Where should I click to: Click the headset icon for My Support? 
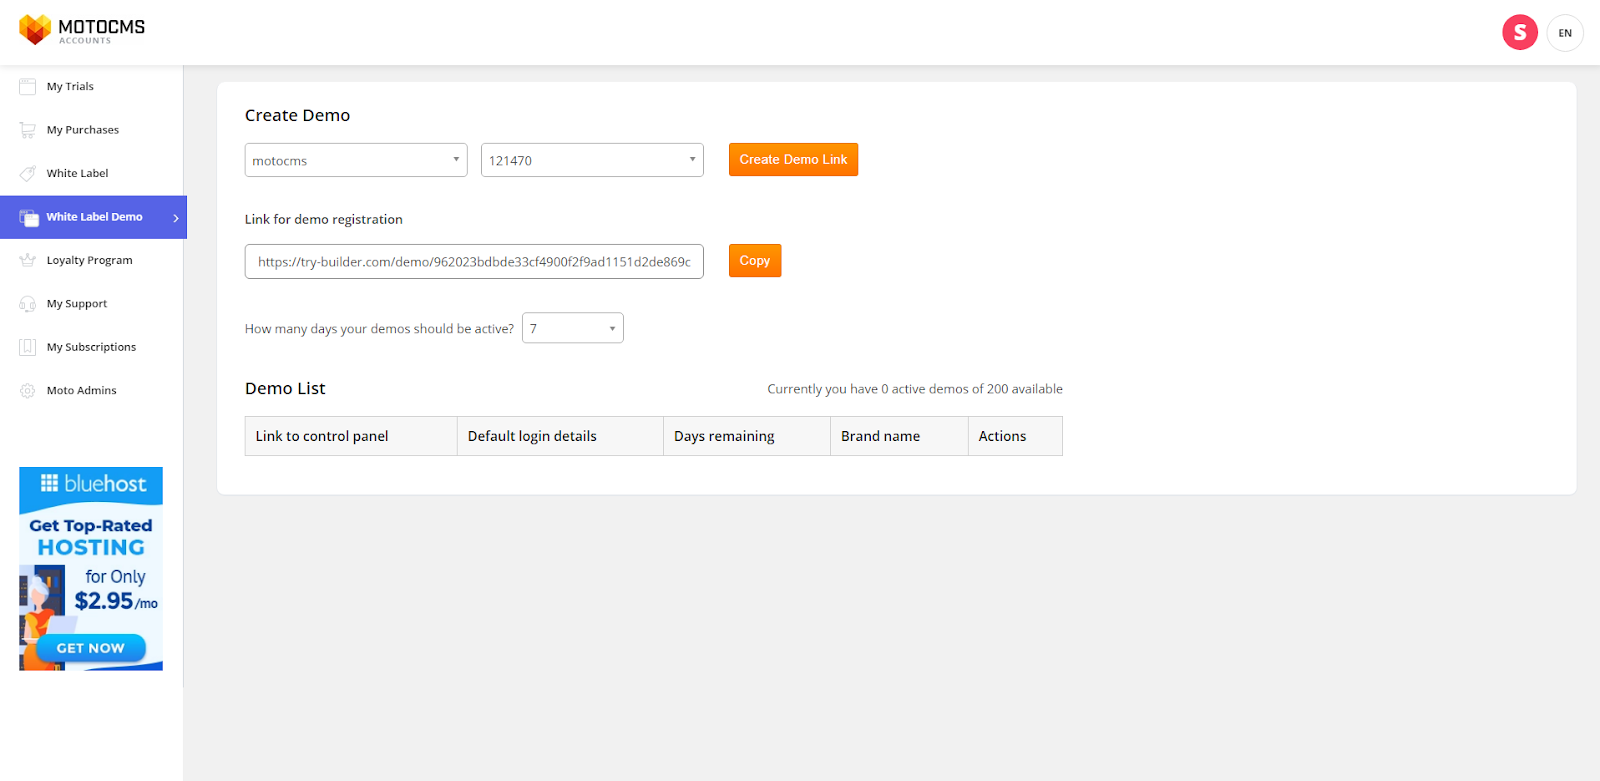tap(28, 304)
